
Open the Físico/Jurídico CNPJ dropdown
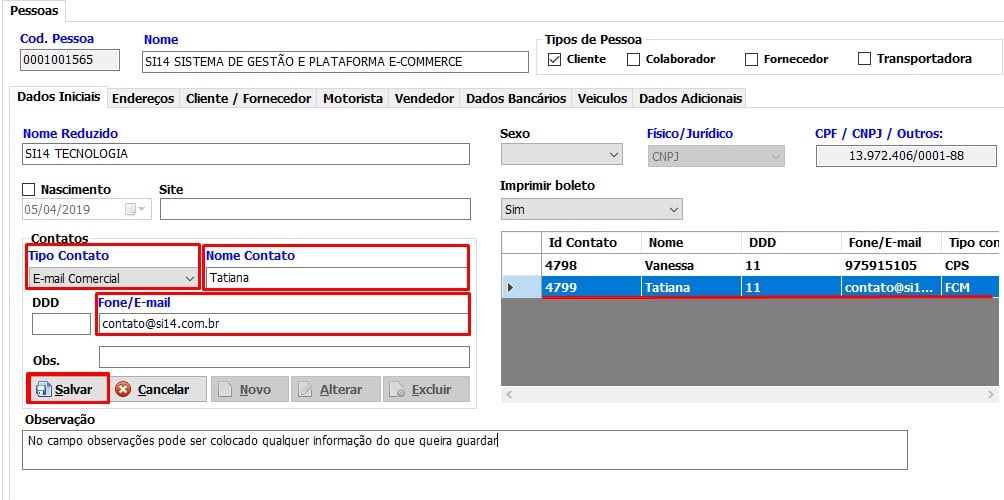pos(716,156)
